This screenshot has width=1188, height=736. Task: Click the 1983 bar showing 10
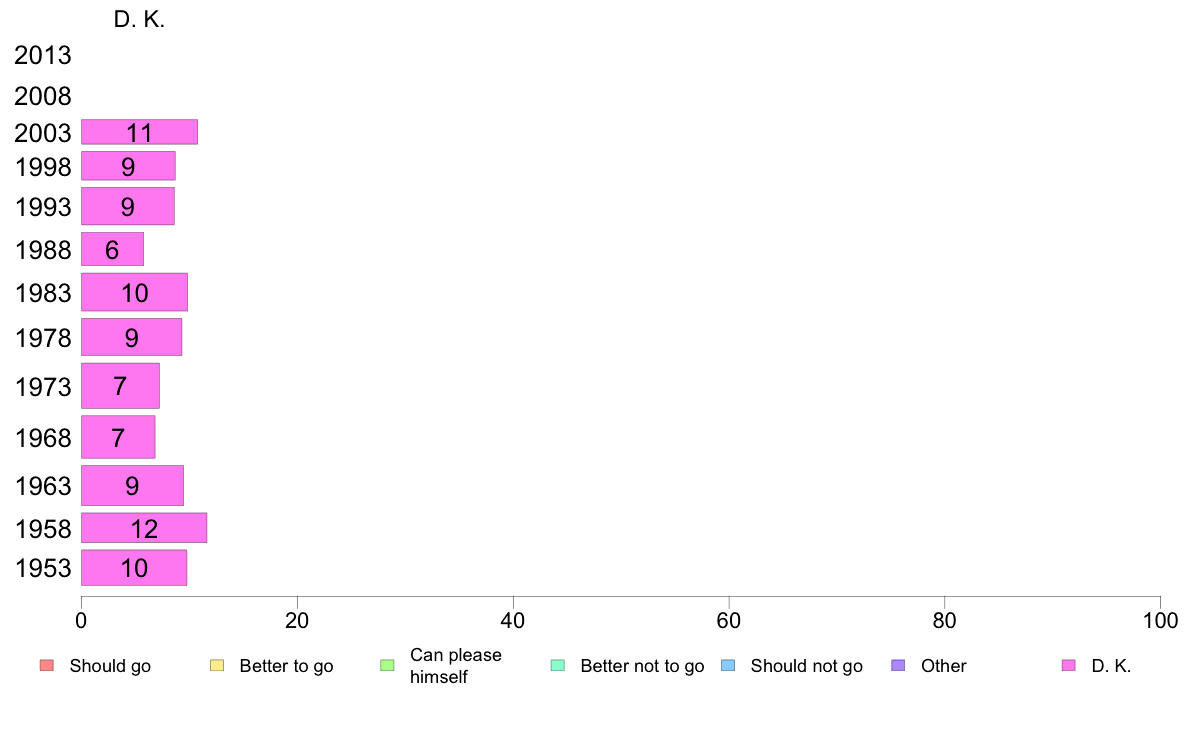[x=134, y=292]
